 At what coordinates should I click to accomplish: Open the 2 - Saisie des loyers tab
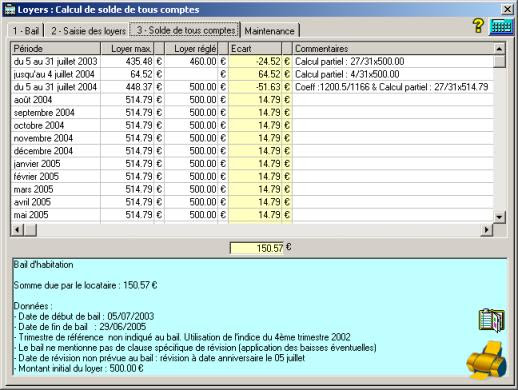click(88, 31)
